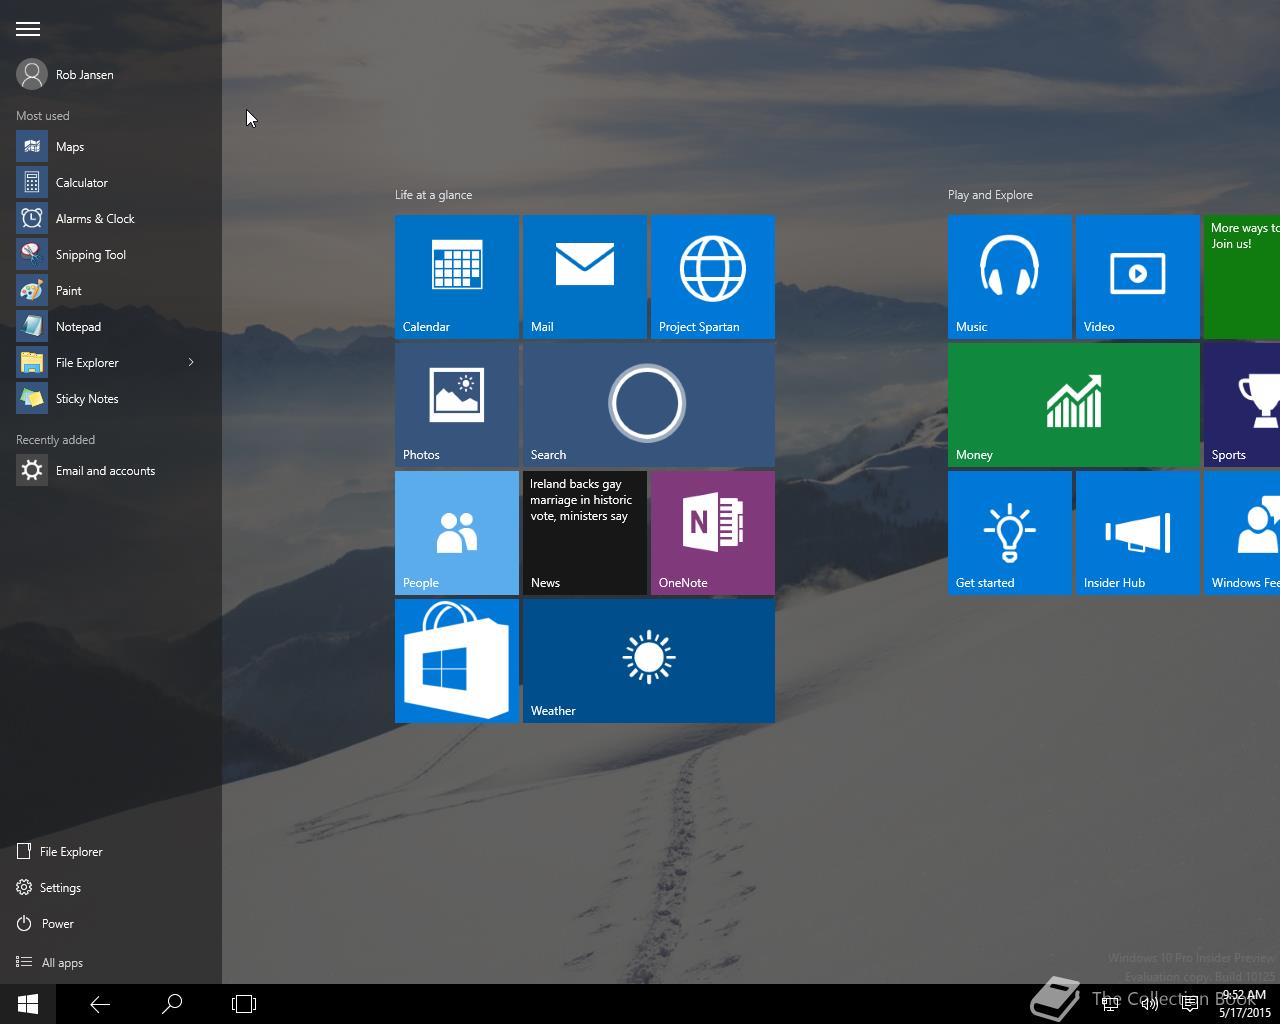
Task: Open the Insider Hub tile
Action: [1138, 533]
